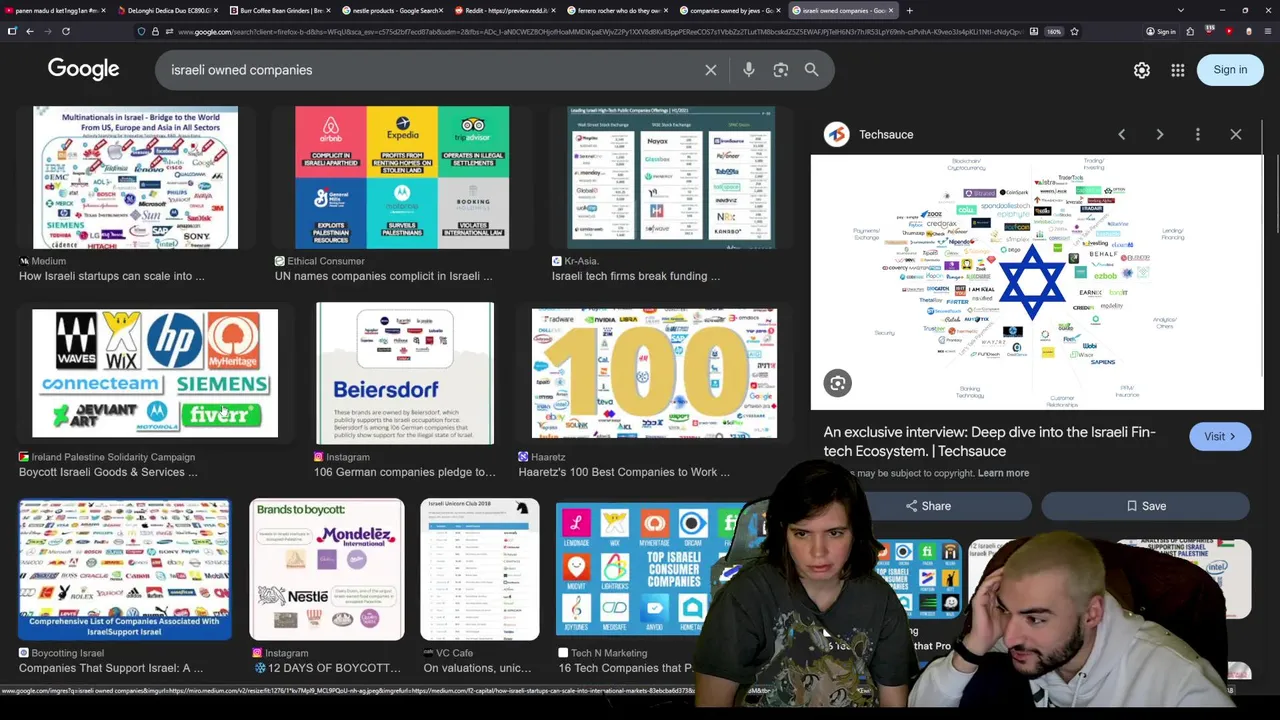Visit the Techsauce page
This screenshot has height=720, width=1280.
coord(1220,436)
